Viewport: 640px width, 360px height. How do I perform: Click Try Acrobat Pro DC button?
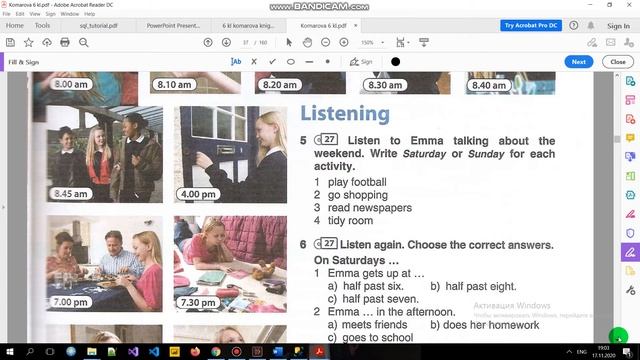pos(531,25)
